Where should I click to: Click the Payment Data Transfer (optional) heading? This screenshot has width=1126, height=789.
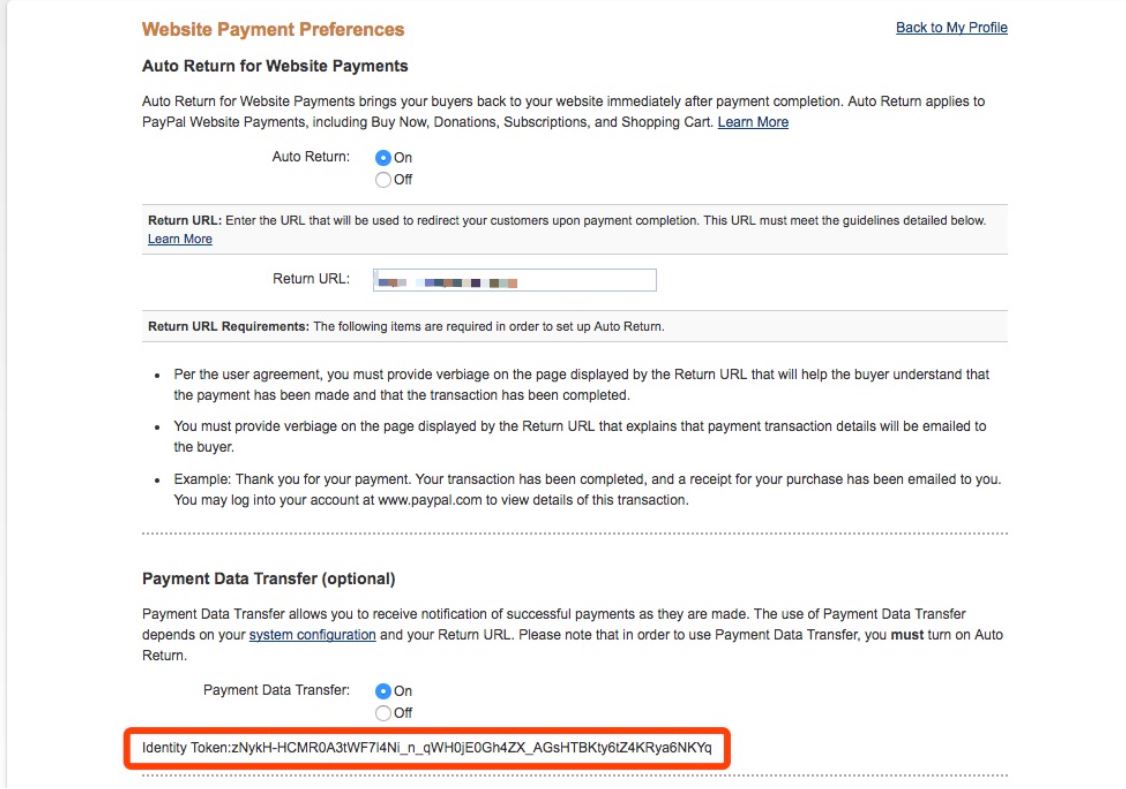(x=269, y=579)
